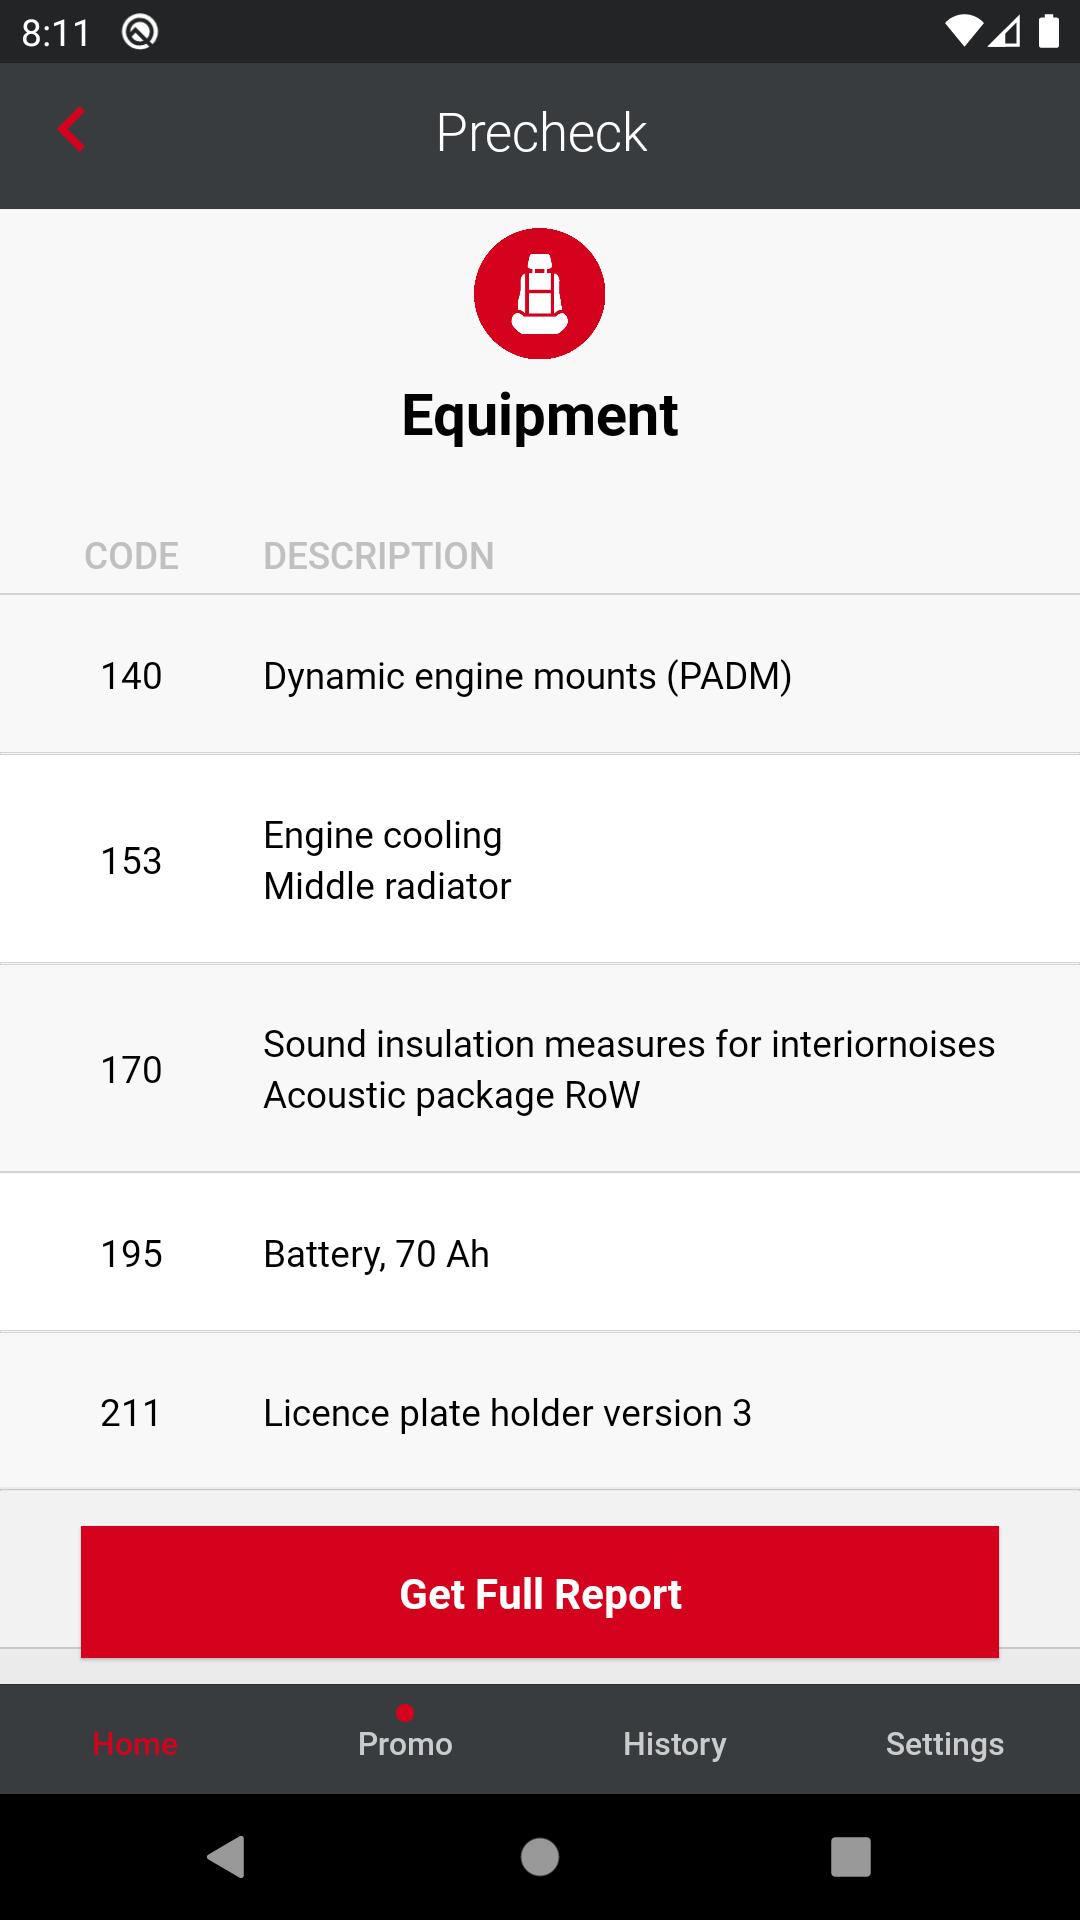Tap the red Promo notification dot
The image size is (1080, 1920).
[405, 1713]
